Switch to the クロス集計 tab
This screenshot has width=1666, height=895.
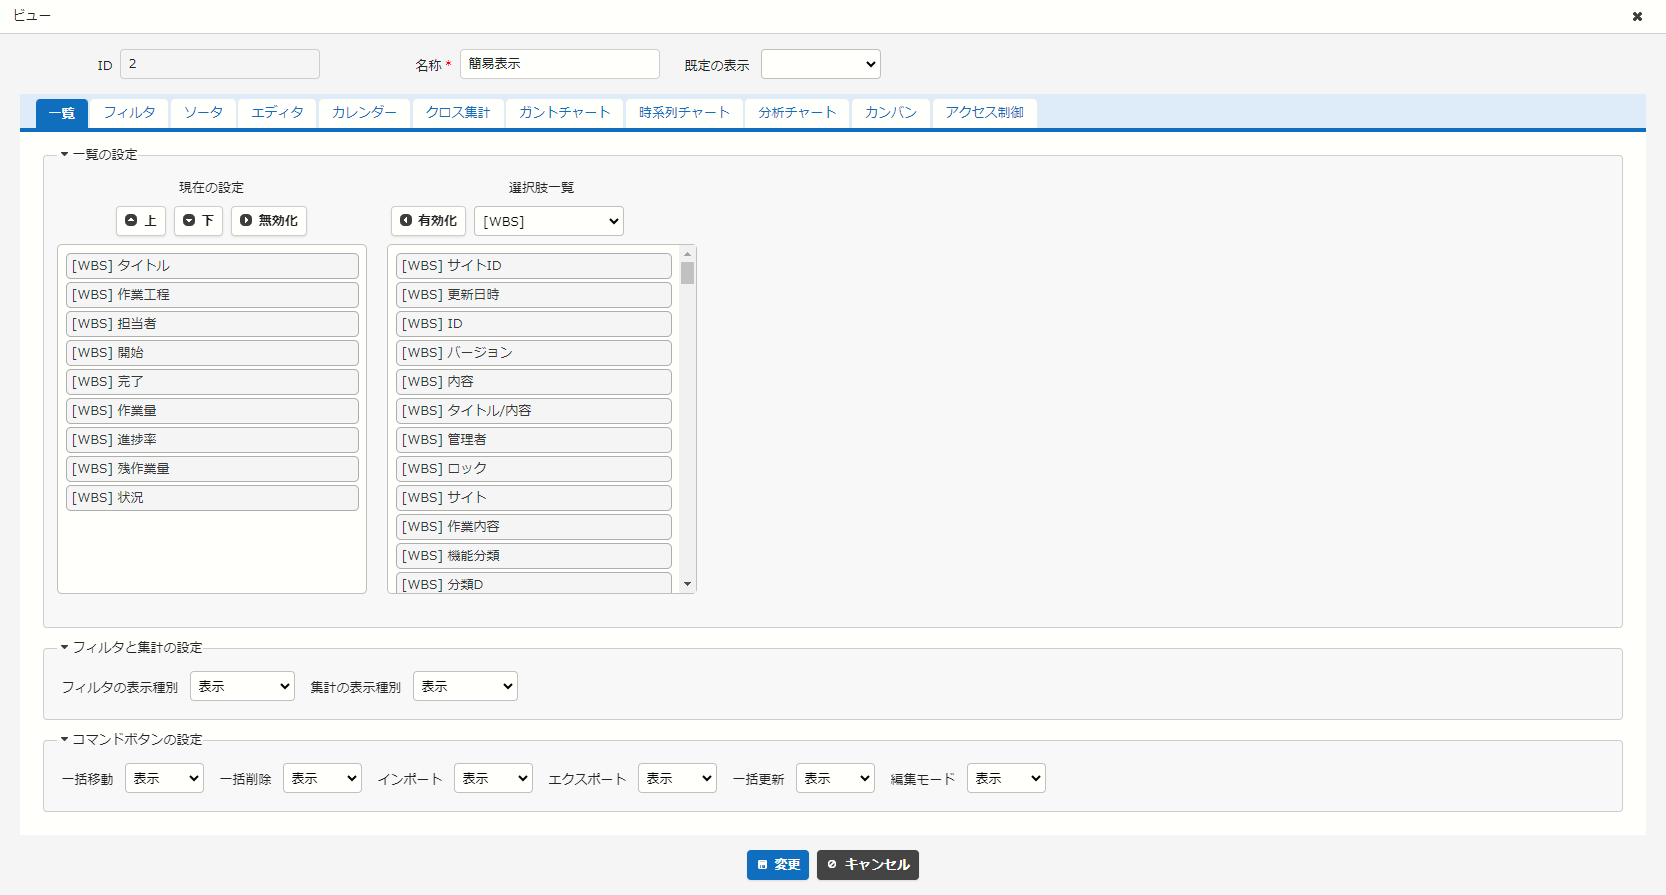point(458,113)
